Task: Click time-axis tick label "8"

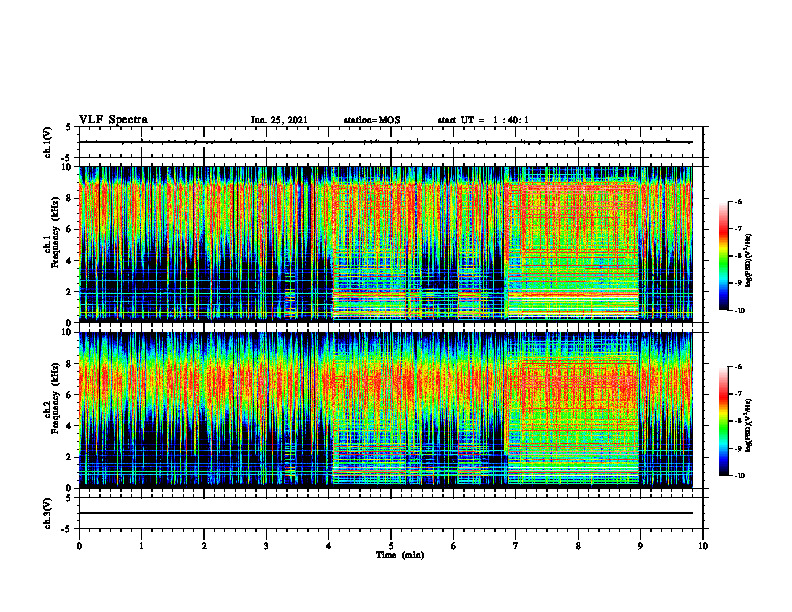Action: [578, 546]
